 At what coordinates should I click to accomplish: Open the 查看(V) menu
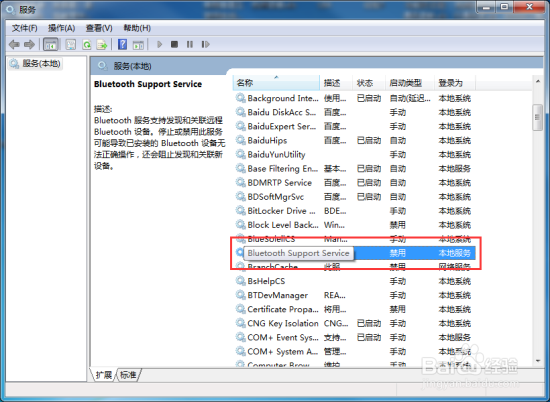(x=99, y=28)
